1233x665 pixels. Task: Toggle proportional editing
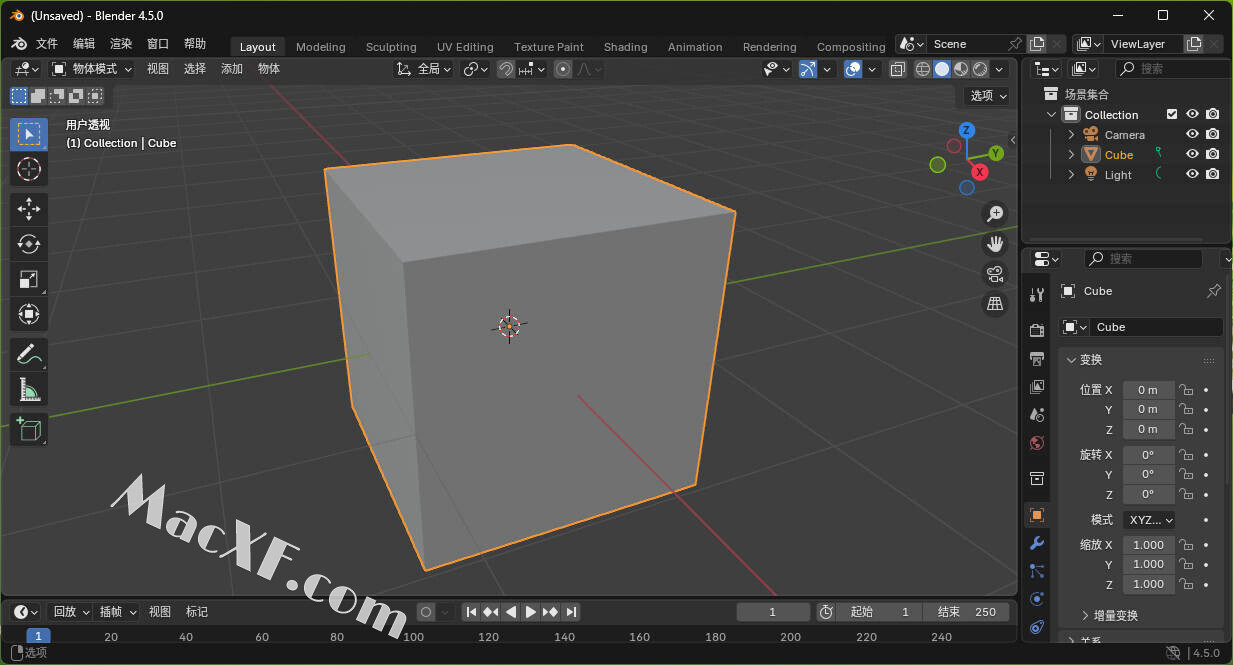(x=563, y=69)
